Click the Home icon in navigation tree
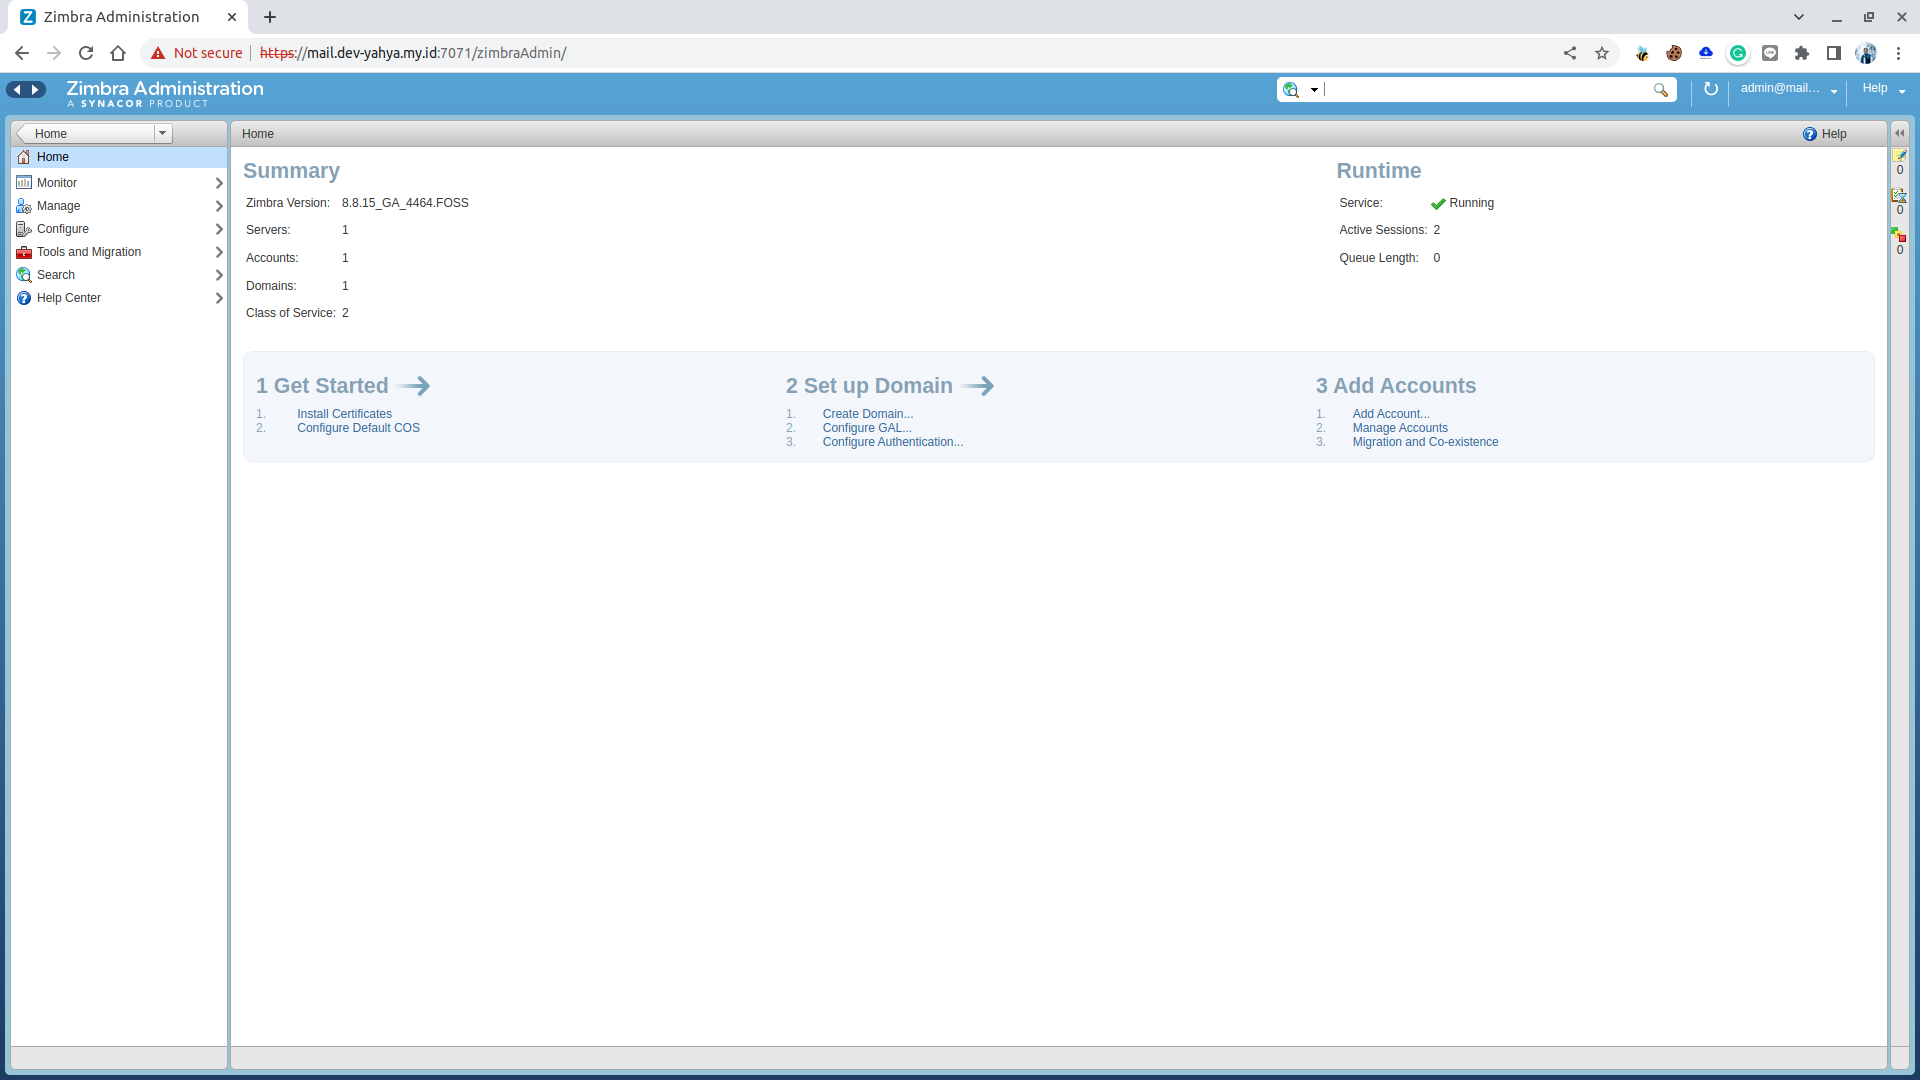 [x=24, y=157]
